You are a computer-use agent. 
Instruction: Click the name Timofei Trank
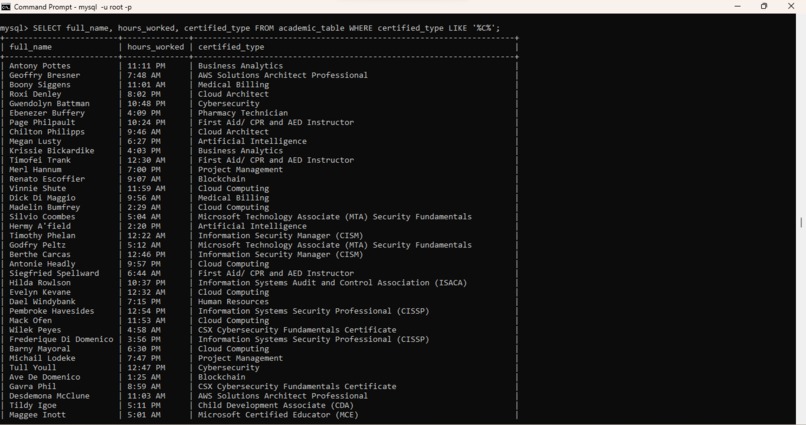click(40, 160)
